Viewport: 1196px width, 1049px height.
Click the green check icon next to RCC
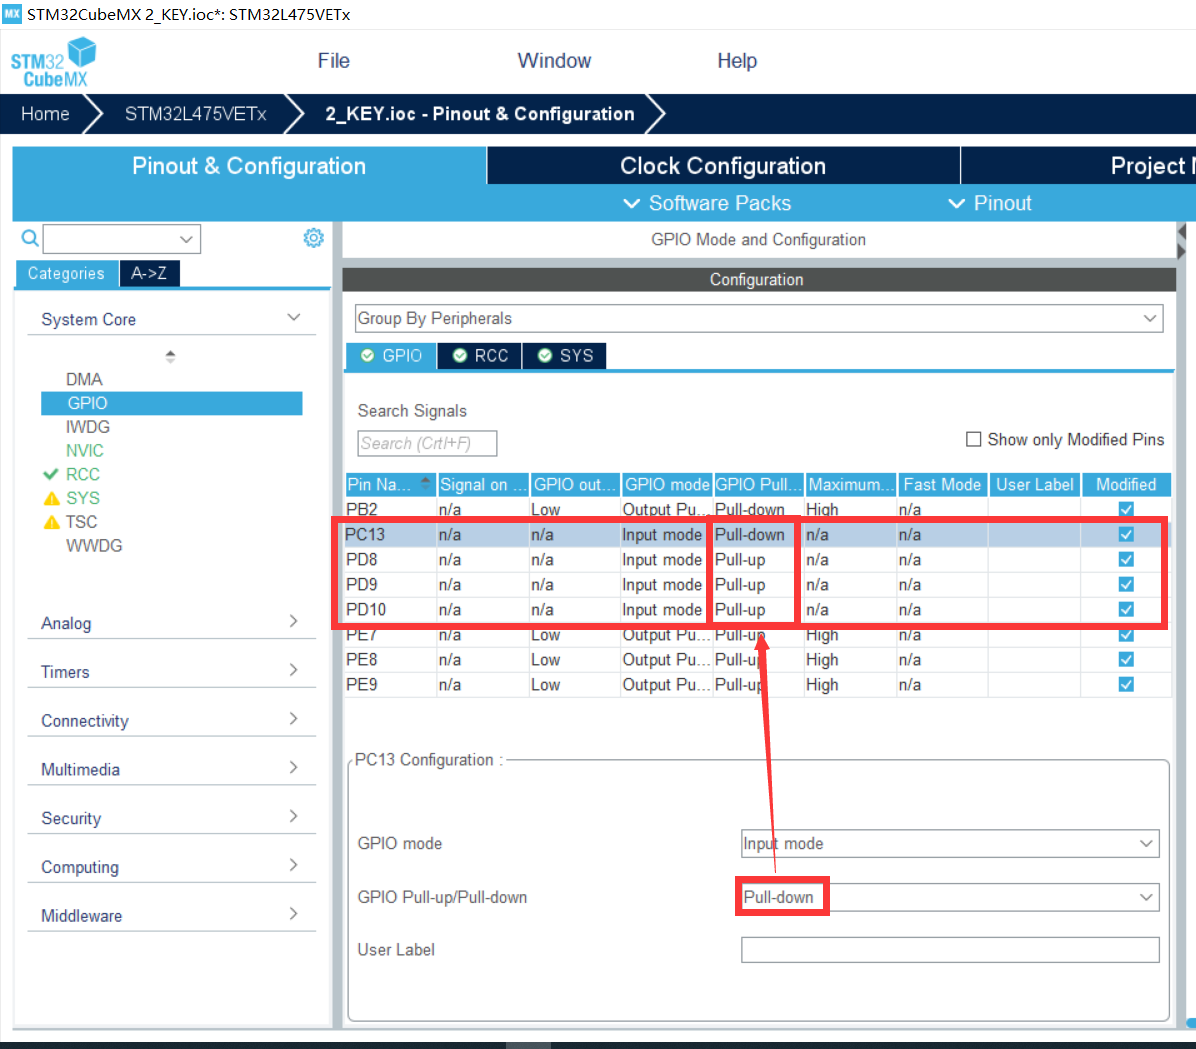tap(51, 475)
